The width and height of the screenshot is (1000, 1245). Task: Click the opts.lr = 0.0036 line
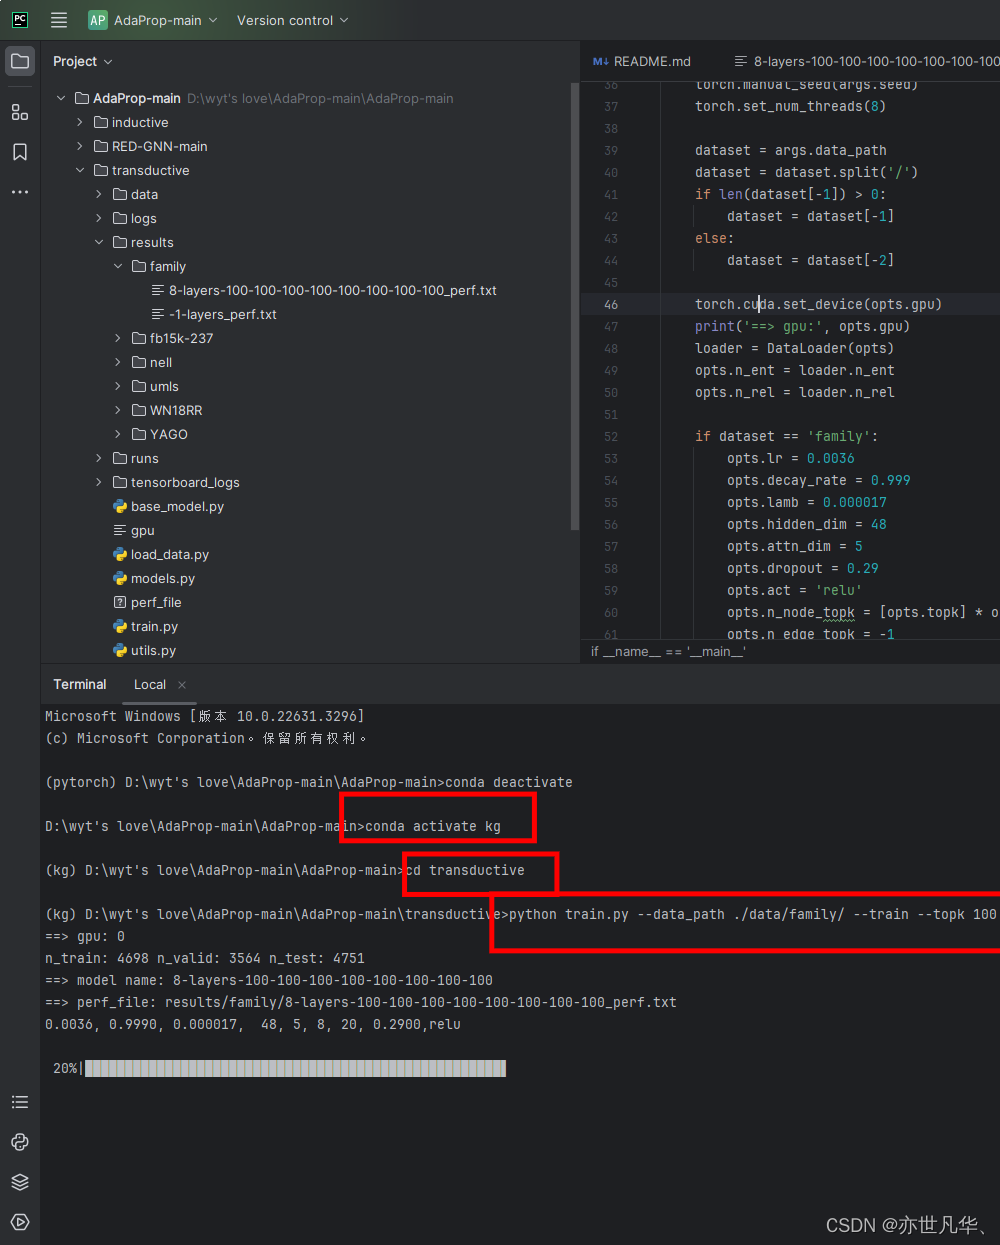pyautogui.click(x=790, y=458)
